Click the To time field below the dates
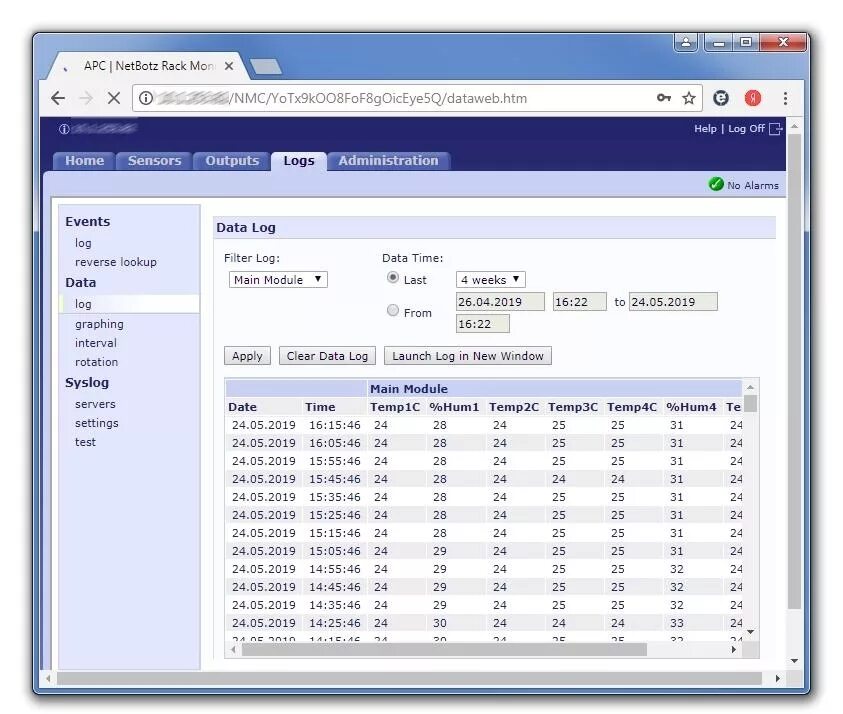The image size is (843, 714). 482,324
